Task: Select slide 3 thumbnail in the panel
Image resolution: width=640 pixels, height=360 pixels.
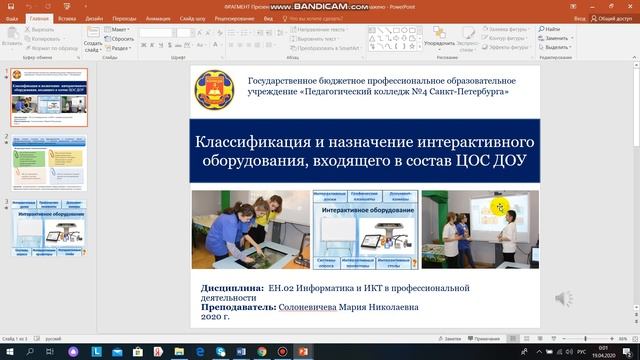Action: pyautogui.click(x=49, y=228)
